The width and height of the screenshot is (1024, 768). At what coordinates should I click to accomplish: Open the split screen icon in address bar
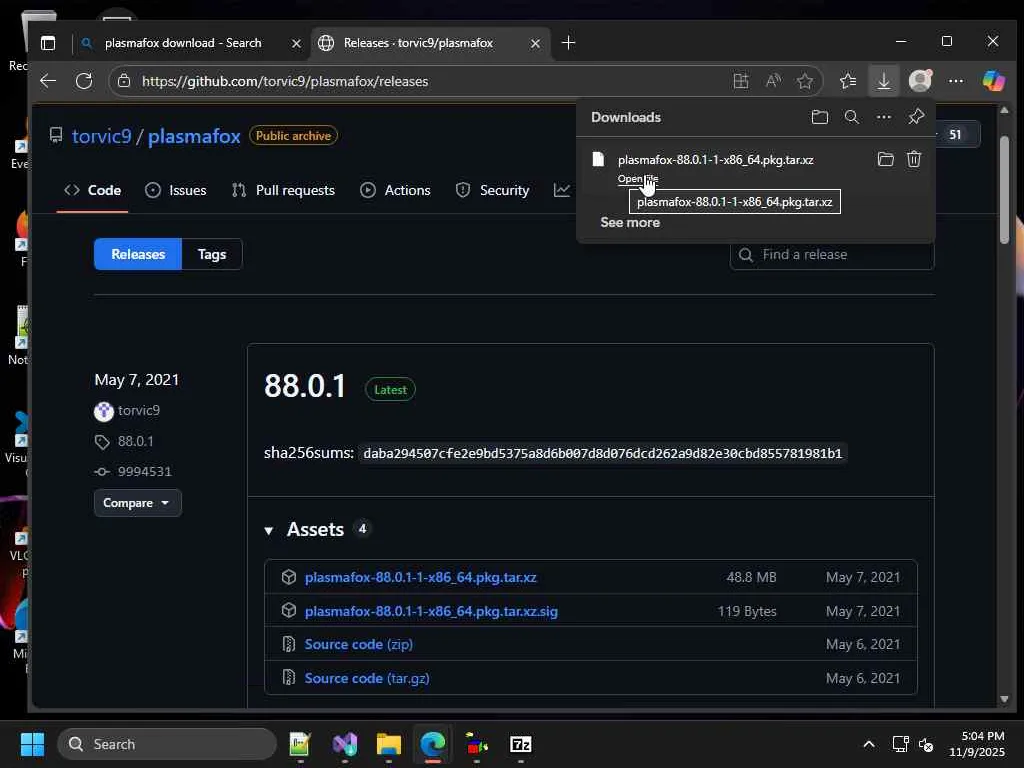tap(741, 81)
